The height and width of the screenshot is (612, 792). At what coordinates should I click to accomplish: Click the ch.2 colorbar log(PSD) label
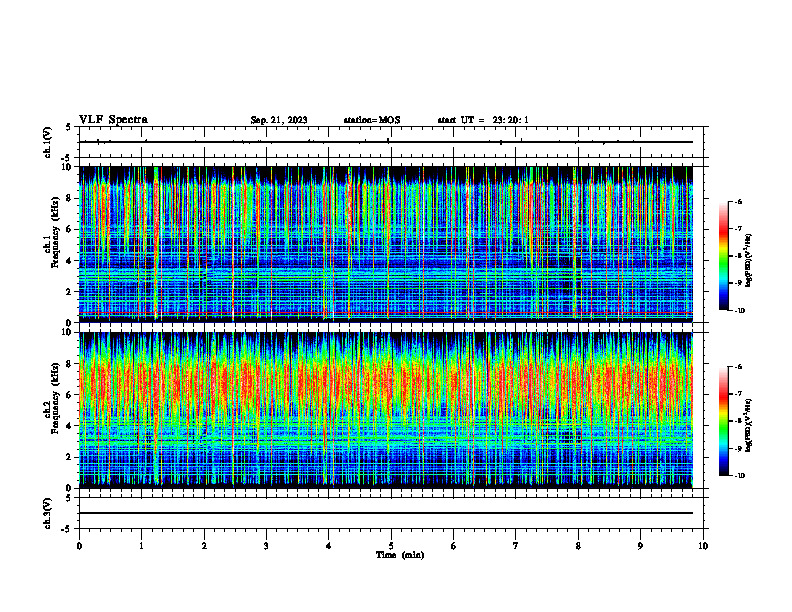pos(749,425)
